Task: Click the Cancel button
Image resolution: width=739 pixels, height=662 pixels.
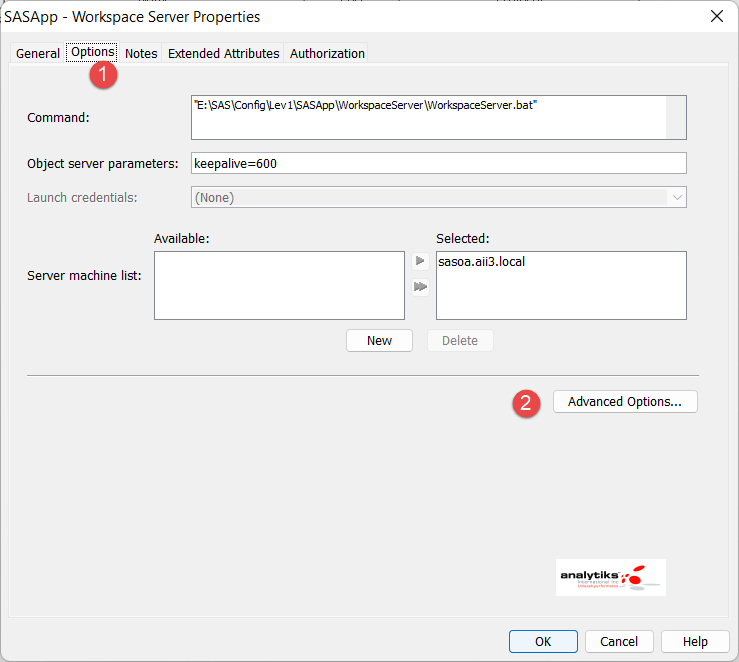Action: [x=619, y=641]
